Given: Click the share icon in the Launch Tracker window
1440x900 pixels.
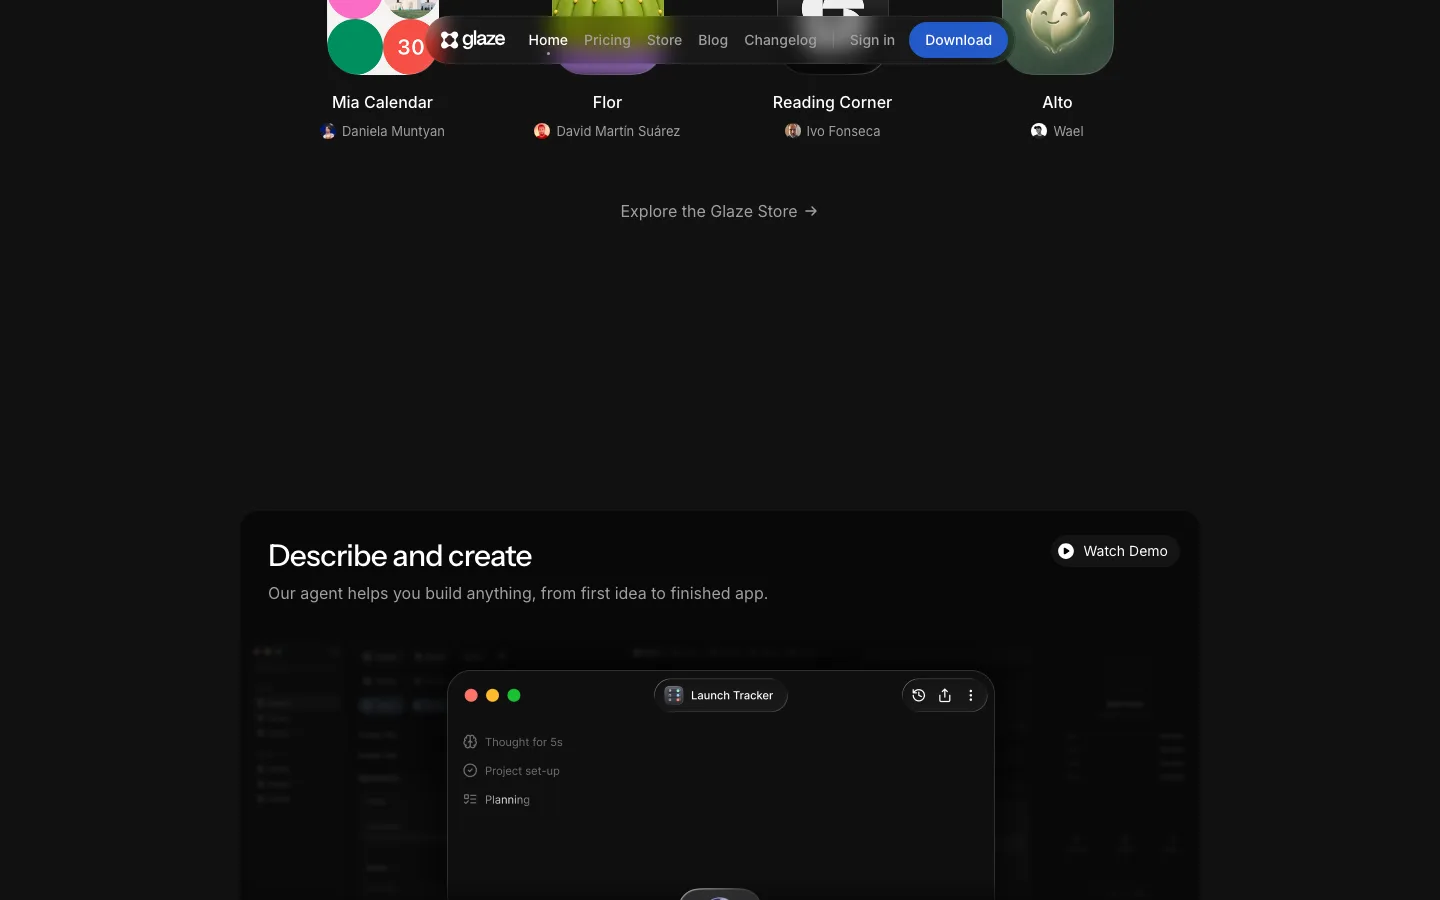Looking at the screenshot, I should point(945,695).
